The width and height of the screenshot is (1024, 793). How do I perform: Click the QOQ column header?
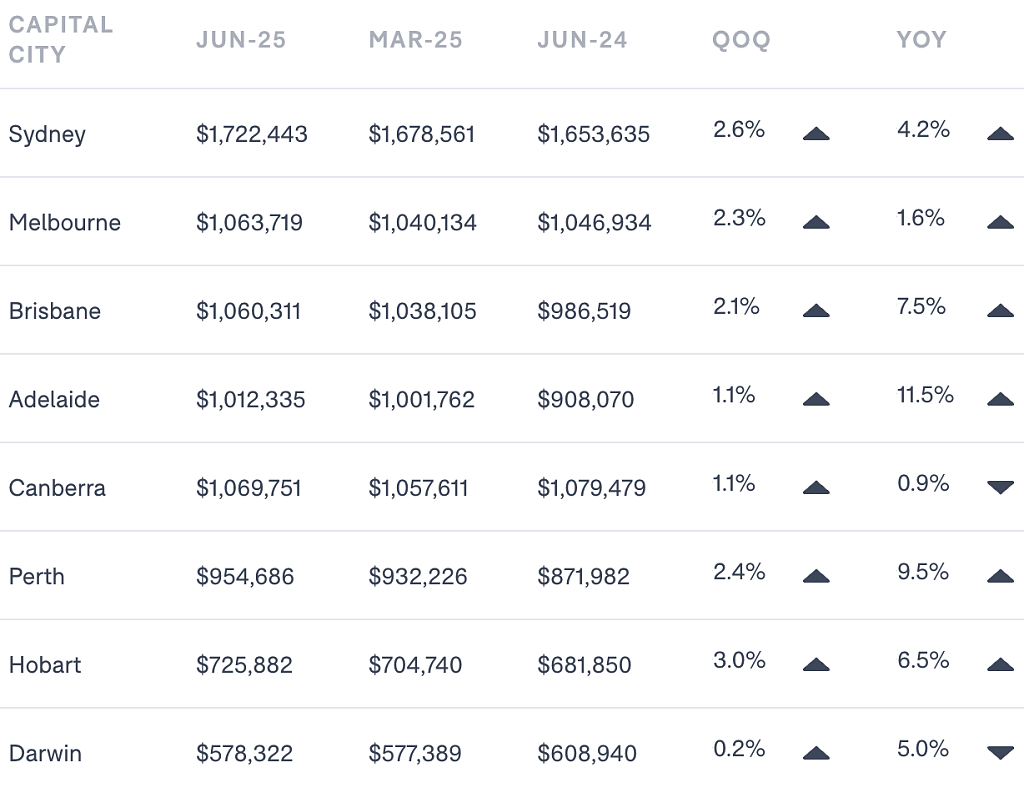(741, 40)
